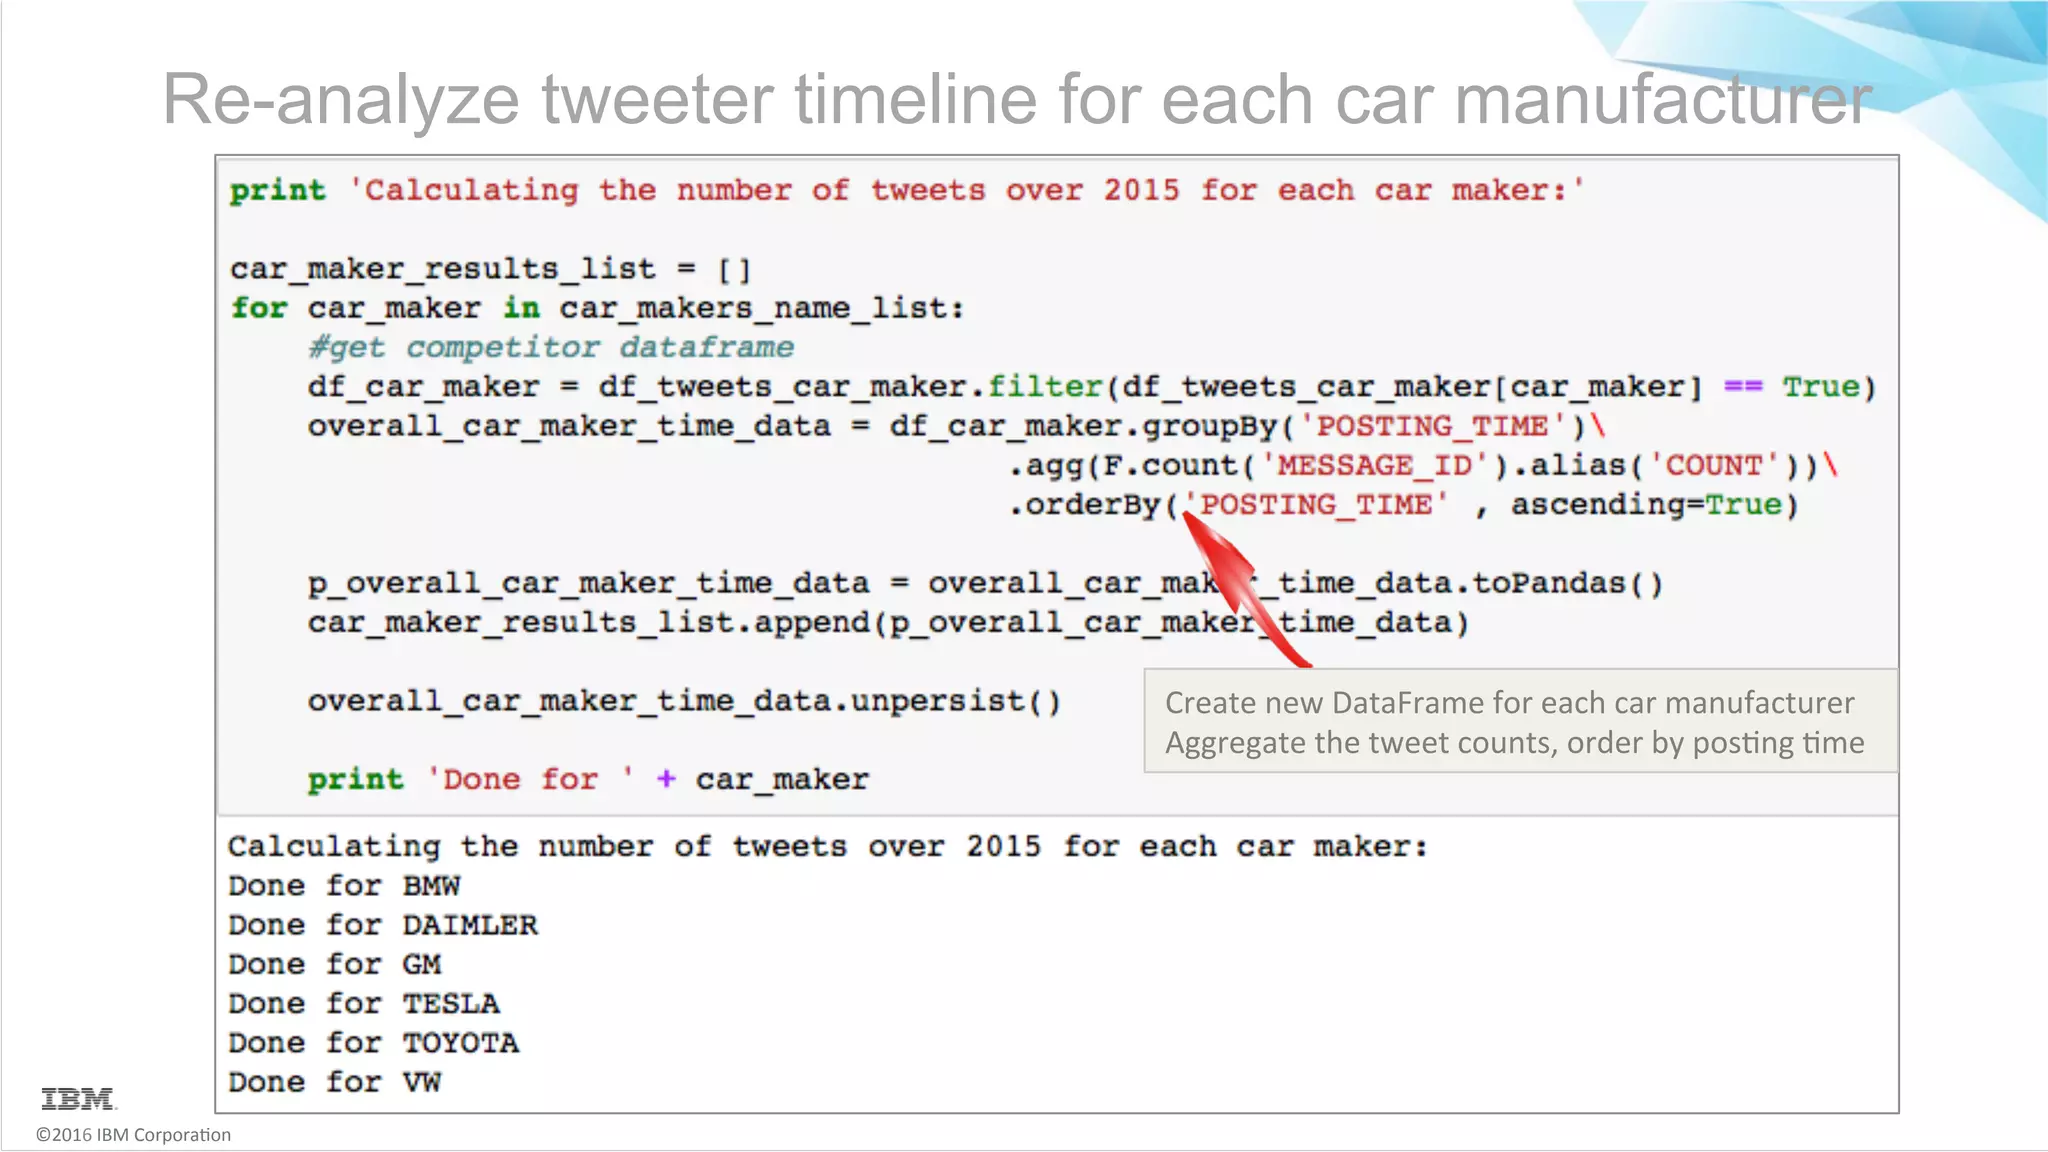Click the 'df_car_maker = df_tweets_car_maker.filter' line
This screenshot has width=2048, height=1152.
coord(1092,387)
